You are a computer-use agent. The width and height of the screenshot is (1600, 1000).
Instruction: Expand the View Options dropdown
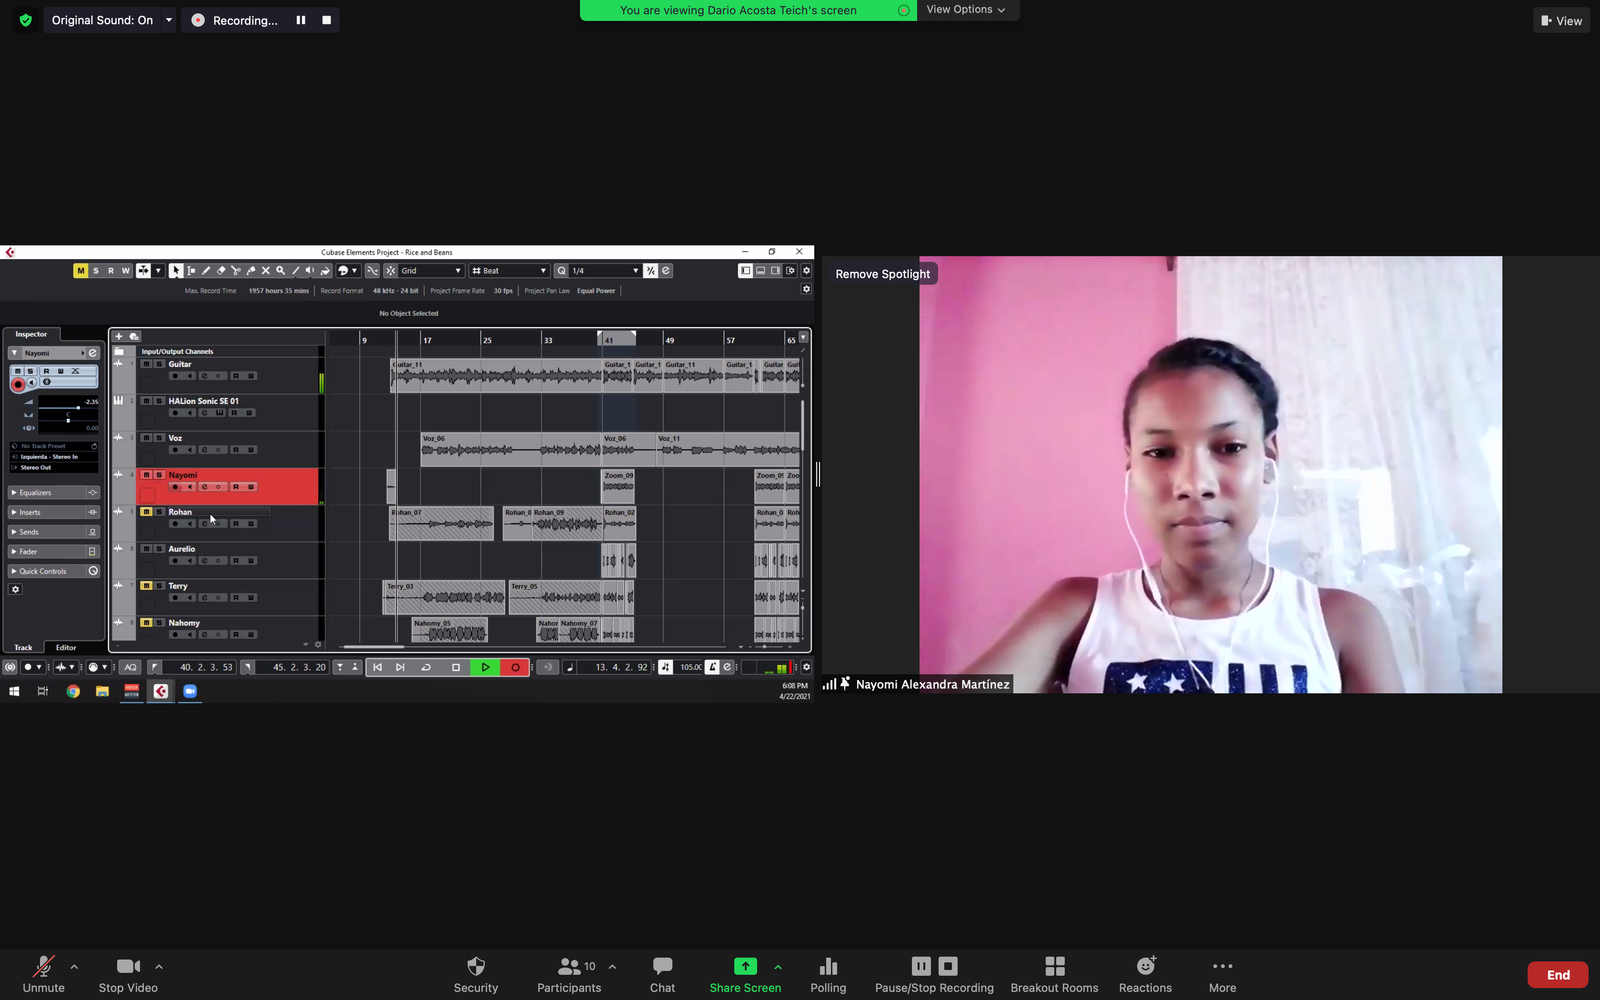966,10
